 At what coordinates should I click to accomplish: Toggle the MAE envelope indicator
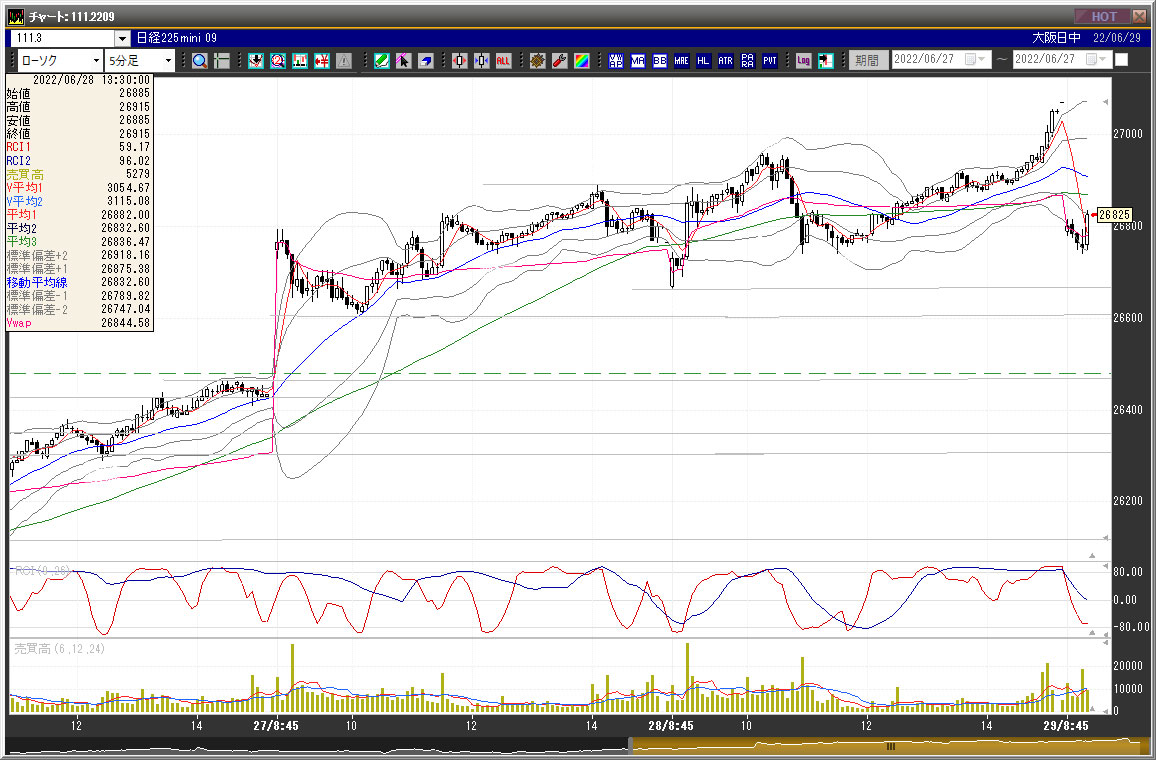point(681,60)
